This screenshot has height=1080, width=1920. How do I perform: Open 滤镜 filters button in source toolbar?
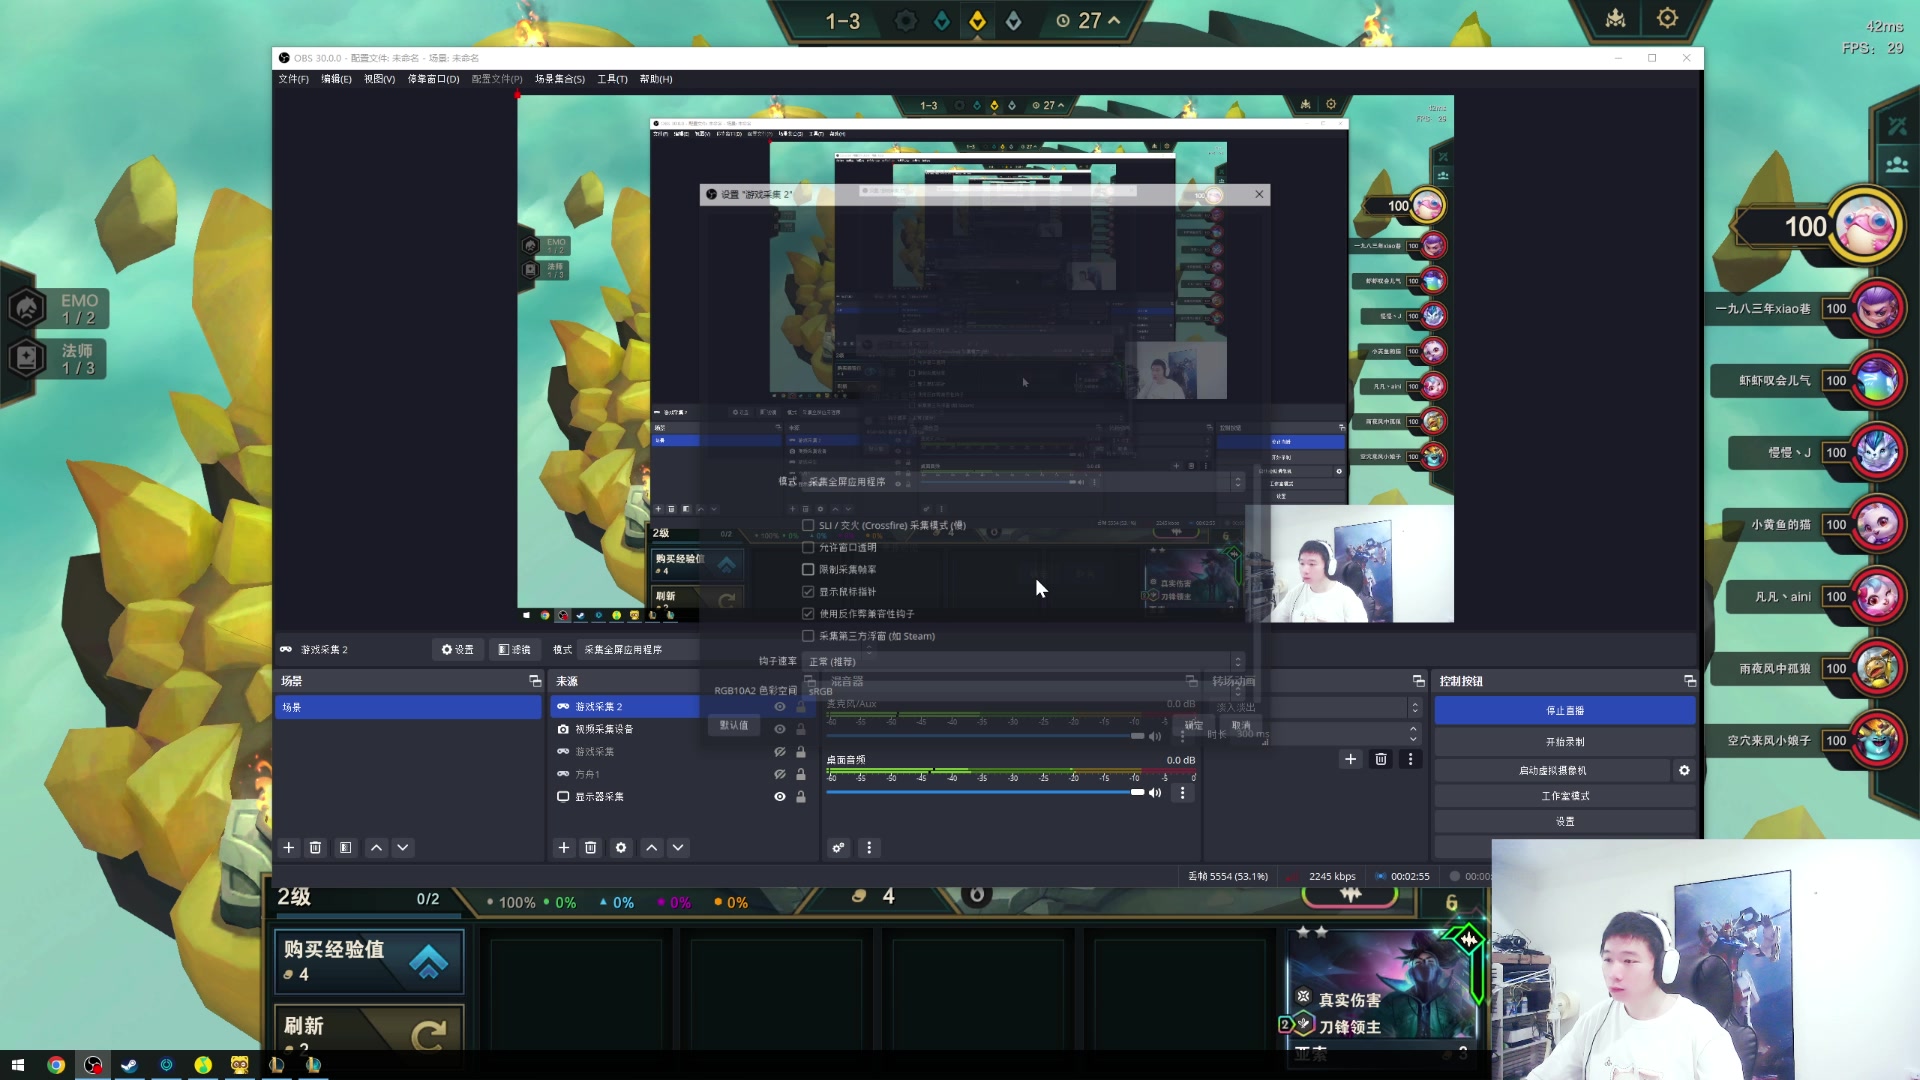click(514, 650)
